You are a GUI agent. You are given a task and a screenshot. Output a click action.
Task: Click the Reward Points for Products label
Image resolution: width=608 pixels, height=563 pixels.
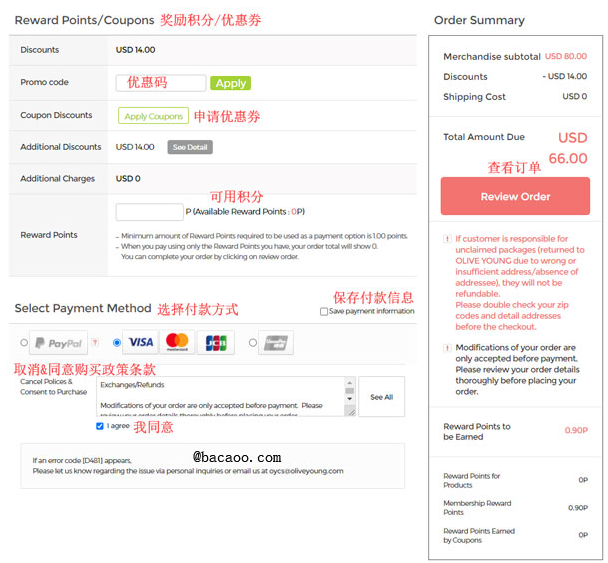[472, 481]
